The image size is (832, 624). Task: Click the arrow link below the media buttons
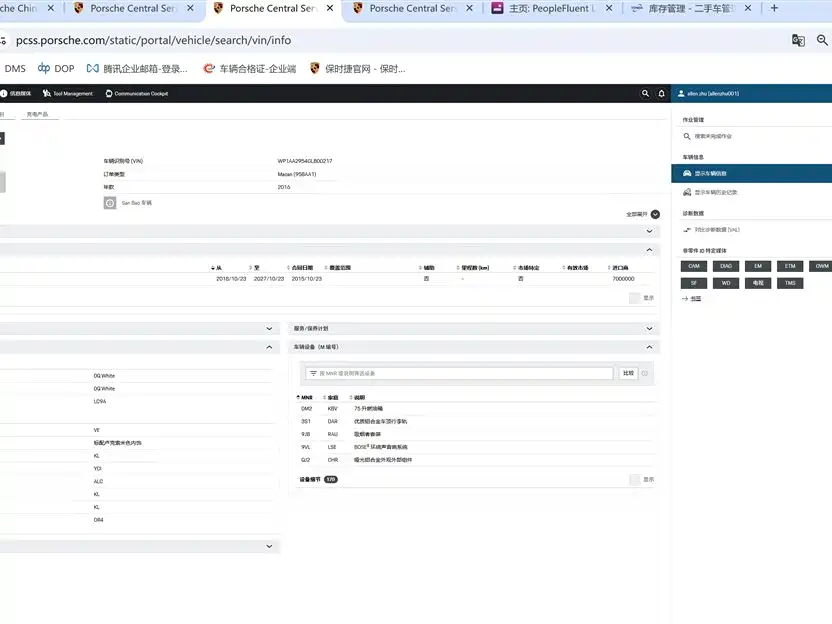coord(691,299)
